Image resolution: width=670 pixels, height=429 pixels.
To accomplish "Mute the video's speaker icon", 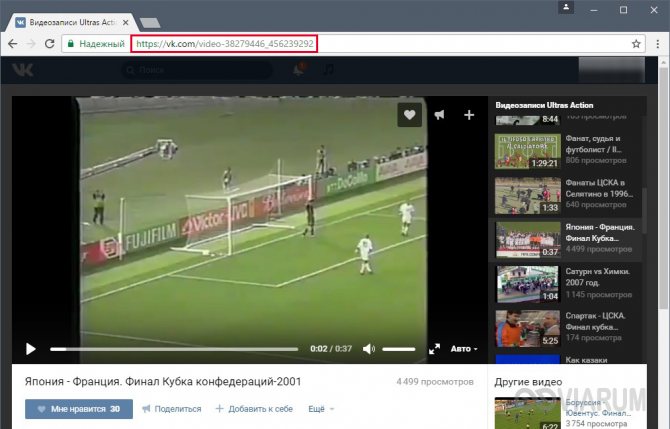I will pyautogui.click(x=368, y=349).
